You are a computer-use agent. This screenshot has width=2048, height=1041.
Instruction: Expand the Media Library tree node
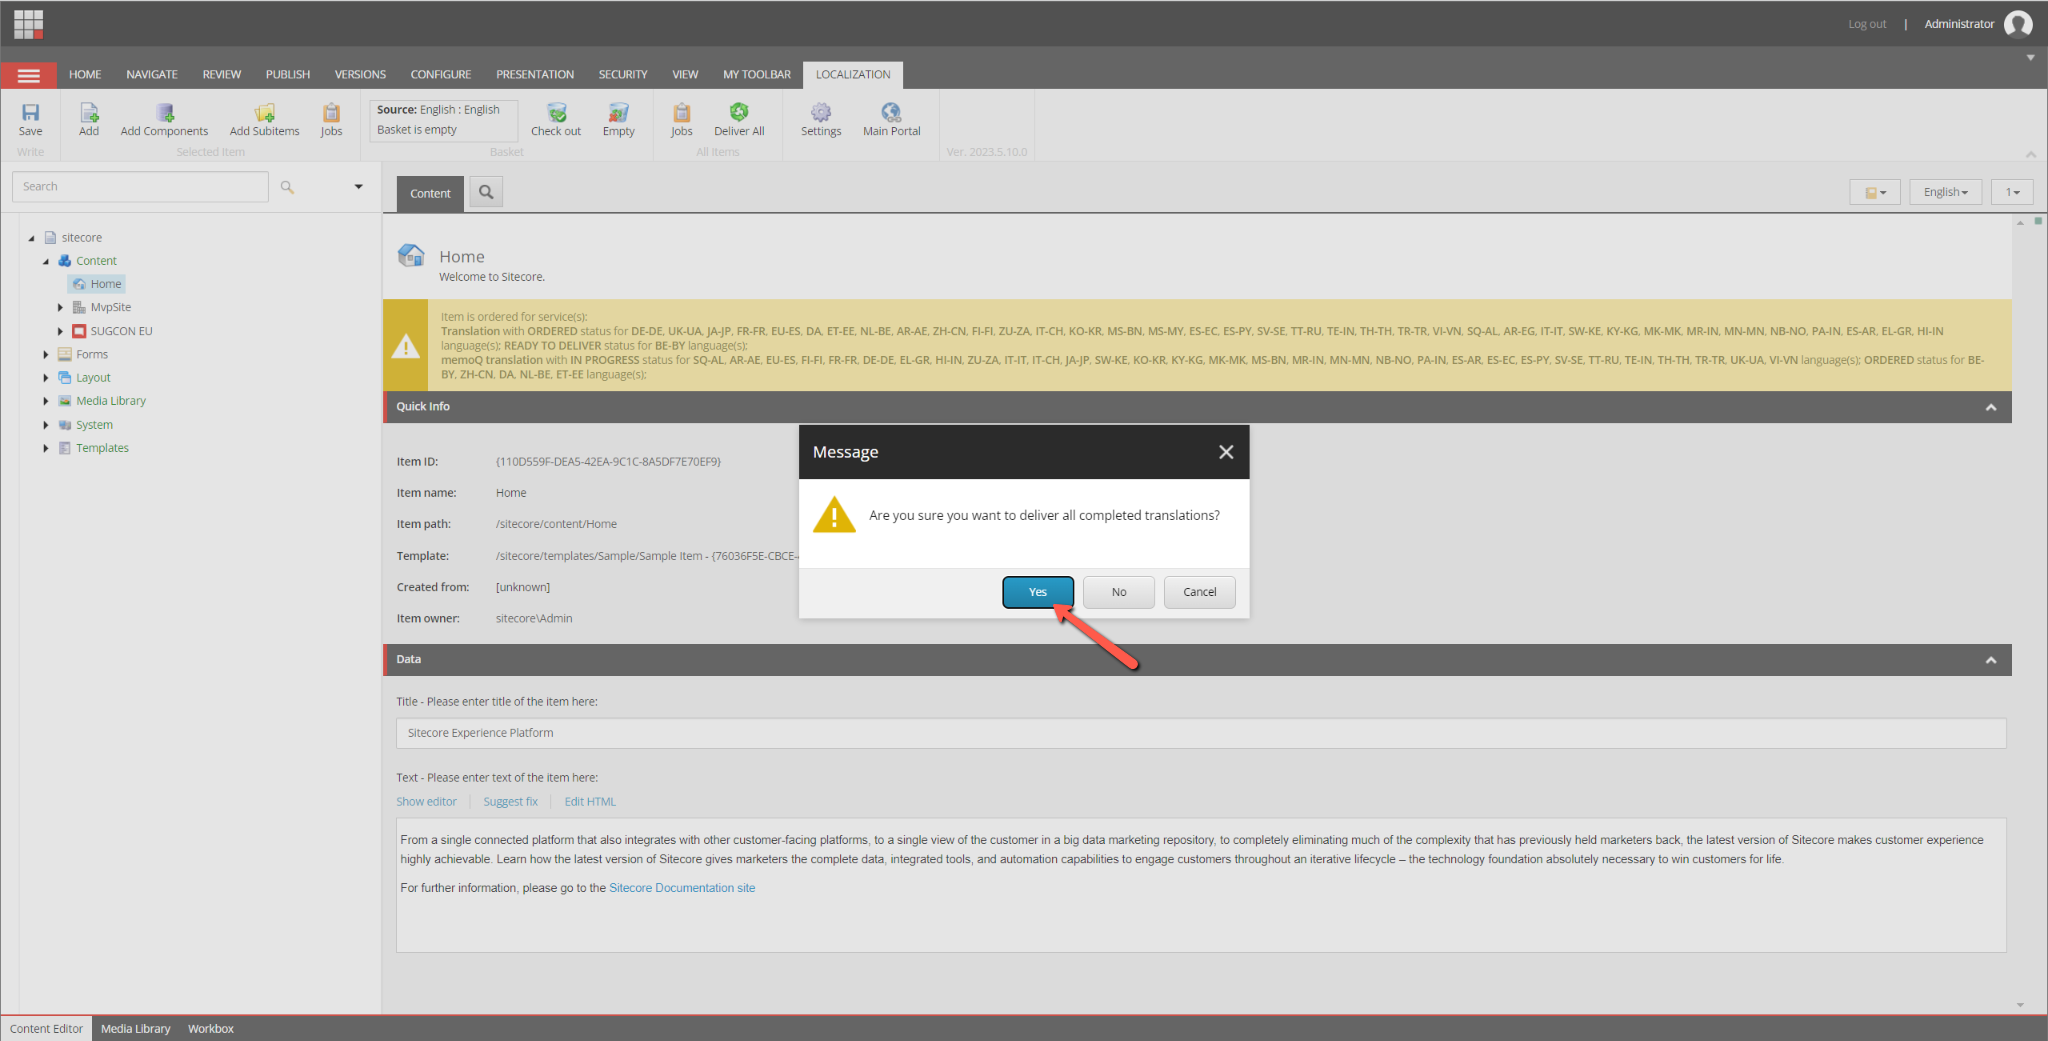point(46,401)
